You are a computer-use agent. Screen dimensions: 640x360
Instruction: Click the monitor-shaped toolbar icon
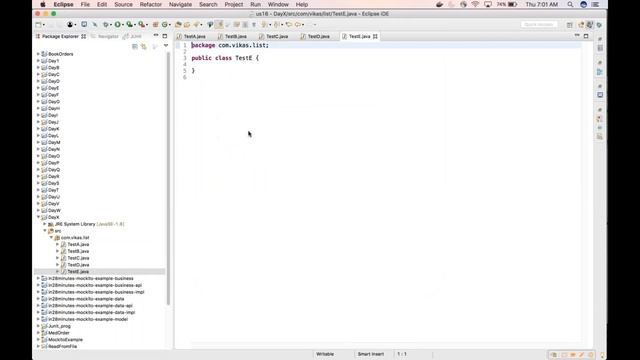[x=84, y=24]
